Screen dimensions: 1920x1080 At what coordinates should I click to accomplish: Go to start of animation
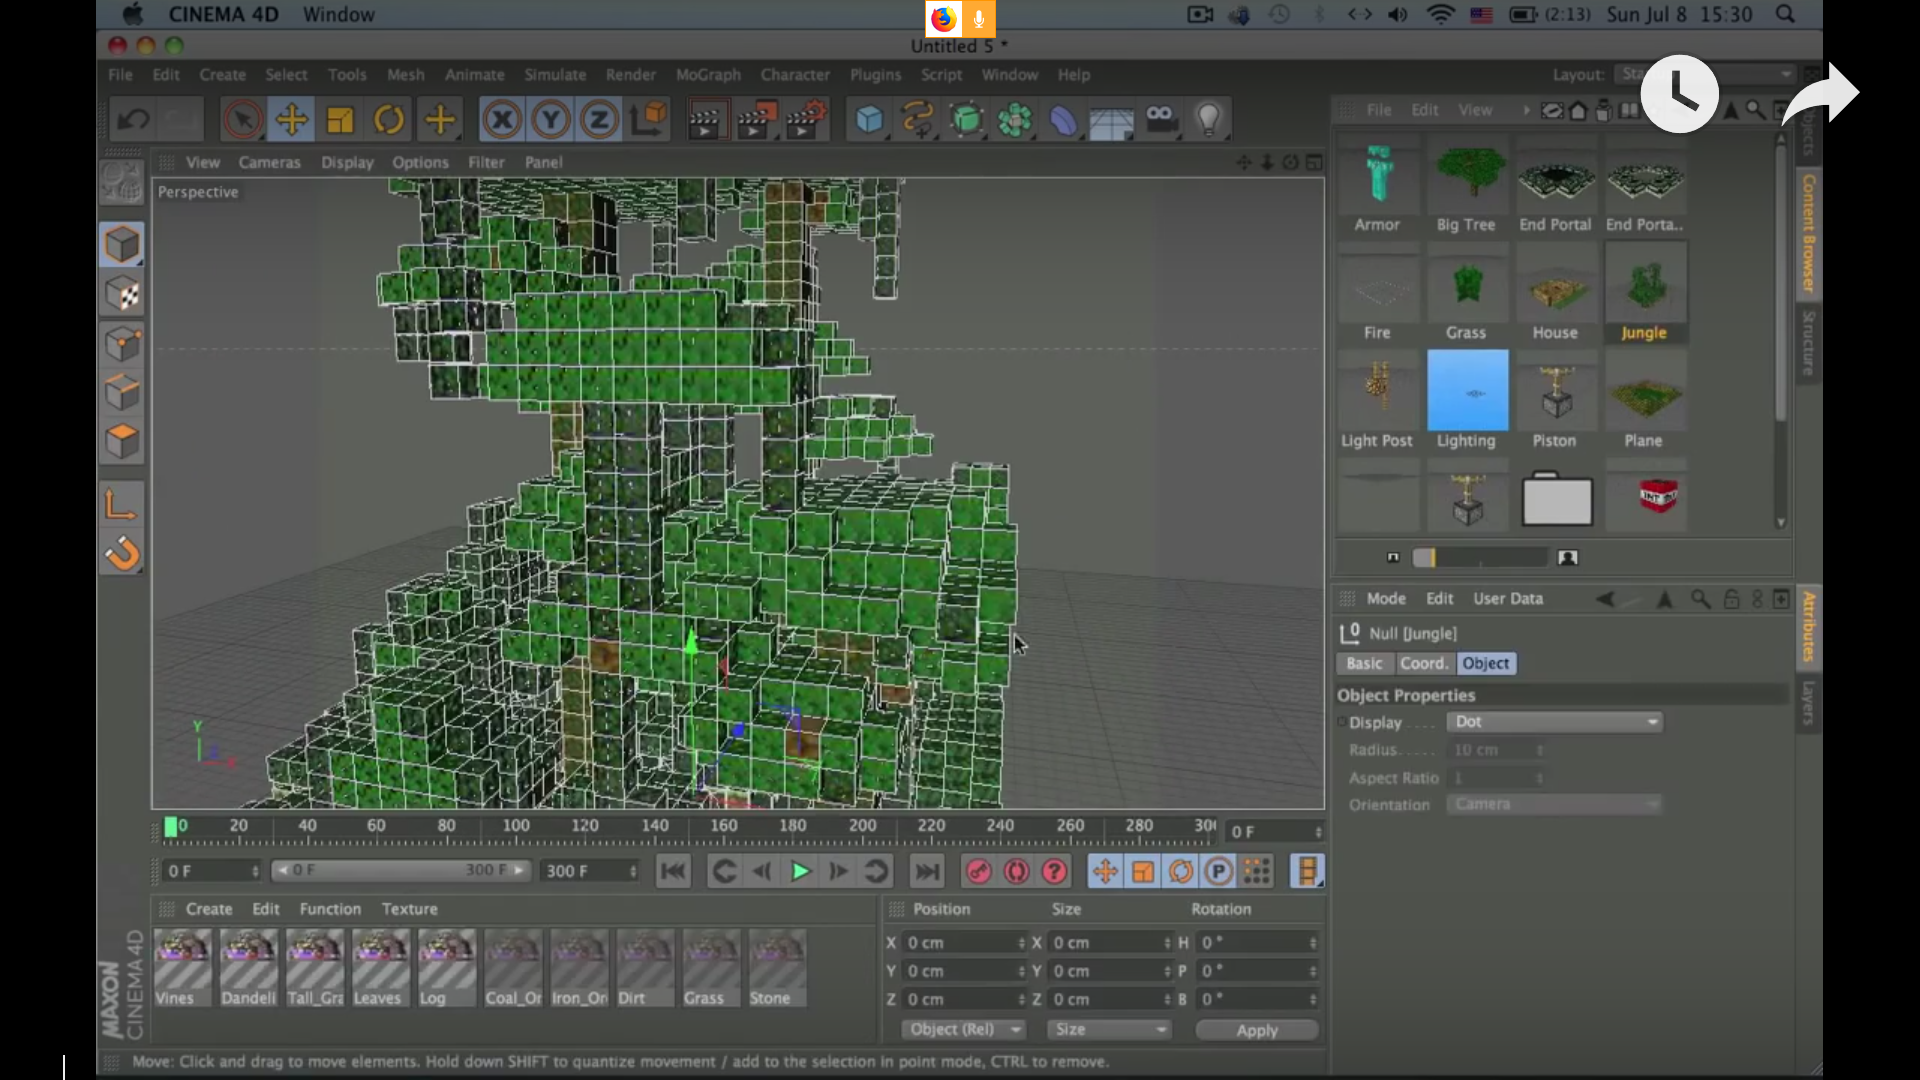673,872
